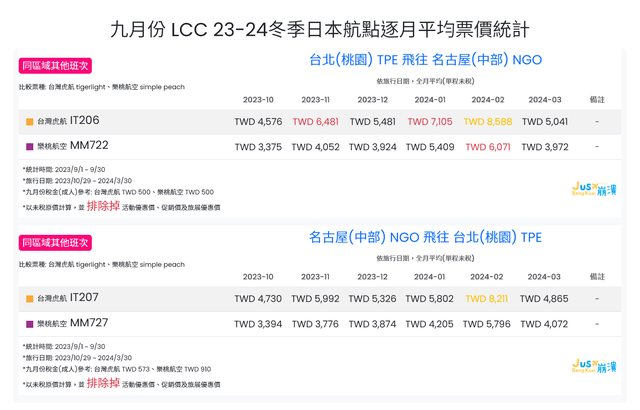Click the orange square beside IT206
The image size is (640, 410).
(x=30, y=122)
